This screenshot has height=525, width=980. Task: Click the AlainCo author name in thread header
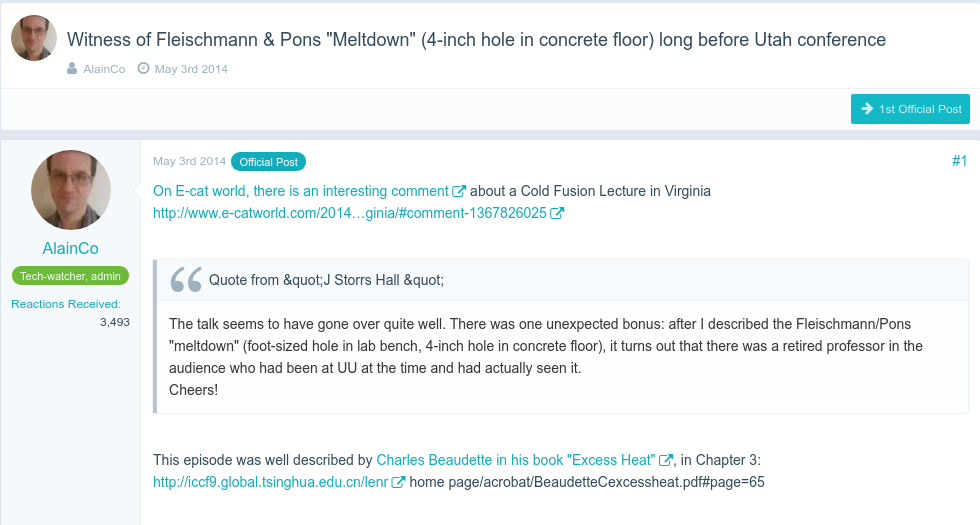[x=104, y=69]
